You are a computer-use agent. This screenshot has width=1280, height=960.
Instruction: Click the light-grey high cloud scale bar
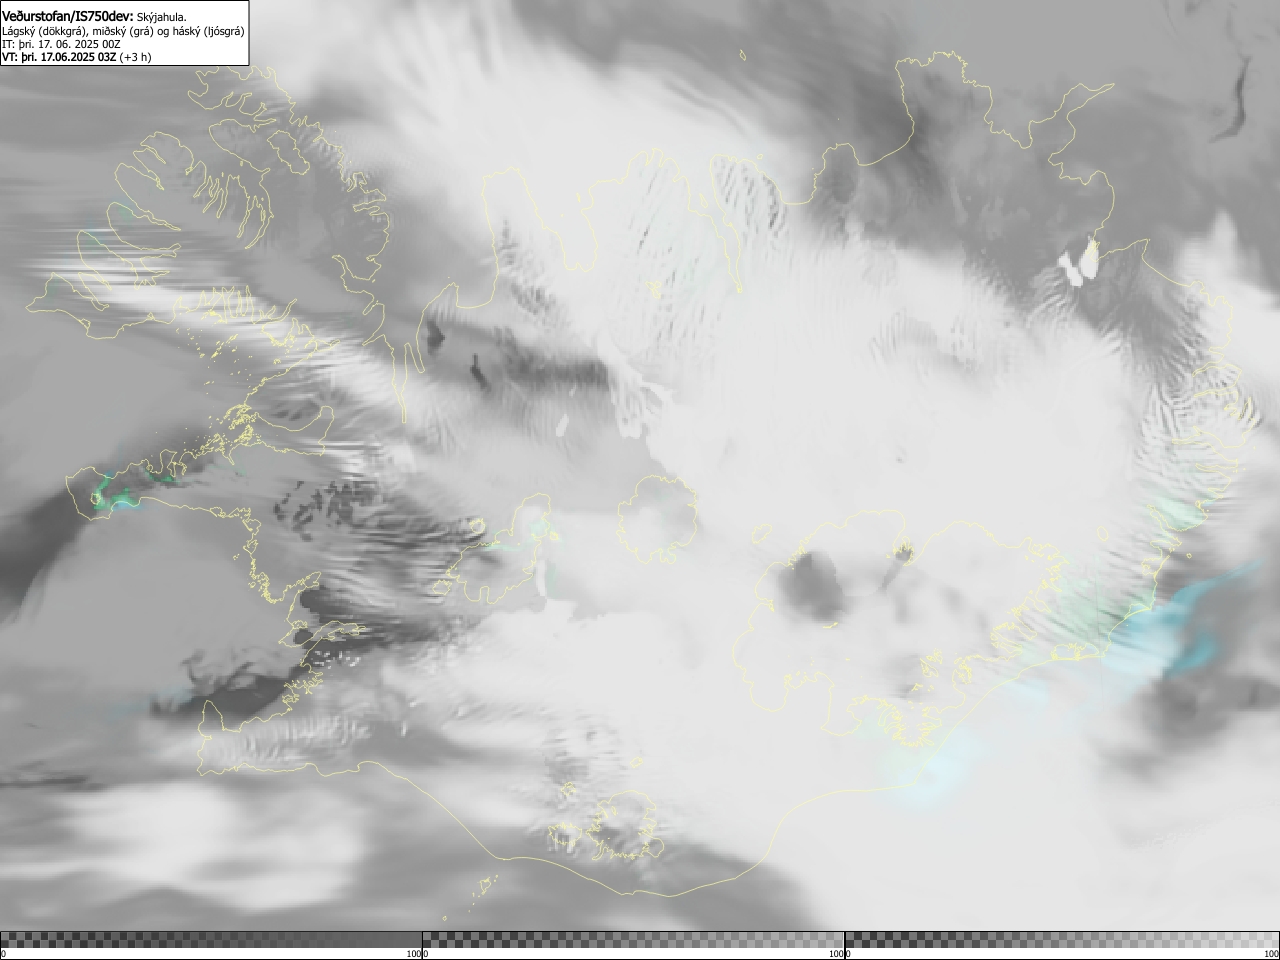coord(1062,940)
